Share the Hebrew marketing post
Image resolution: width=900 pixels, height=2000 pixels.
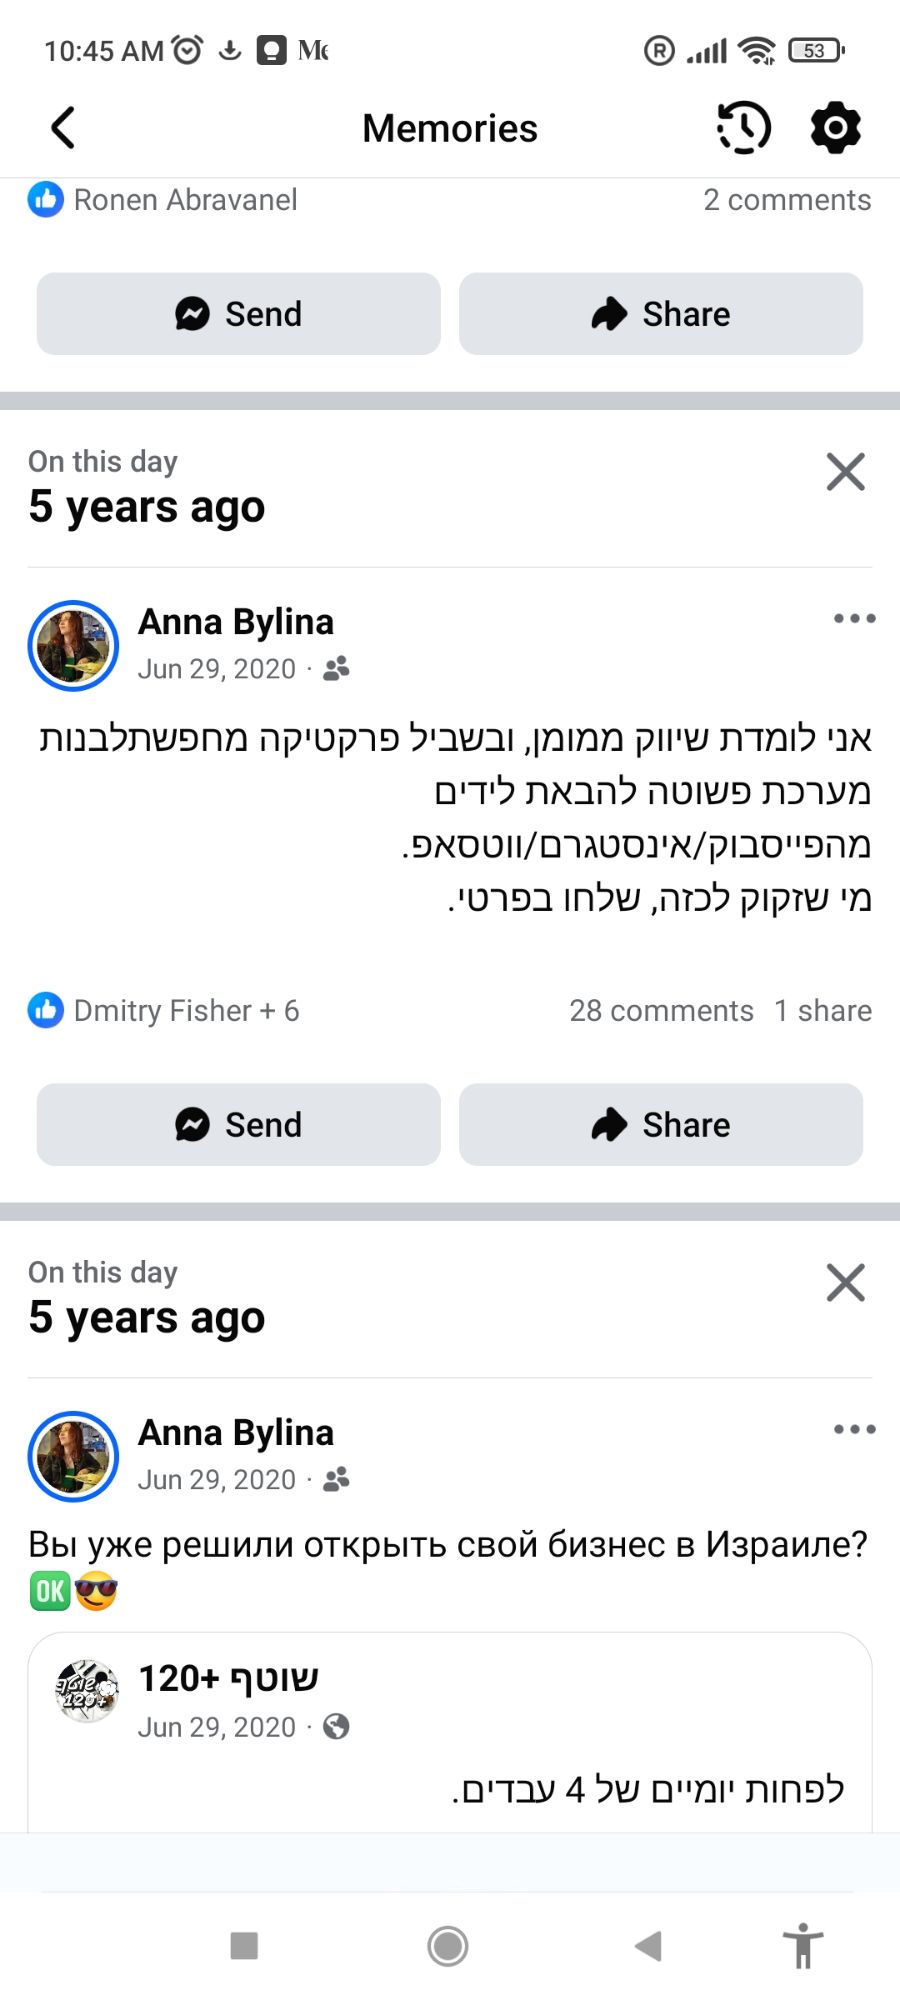[x=661, y=1125]
